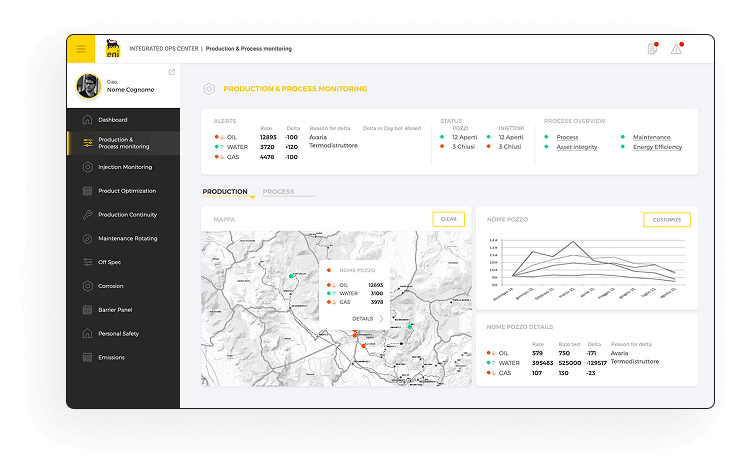Toggle the yellow hamburger menu
The height and width of the screenshot is (475, 749).
tap(81, 49)
